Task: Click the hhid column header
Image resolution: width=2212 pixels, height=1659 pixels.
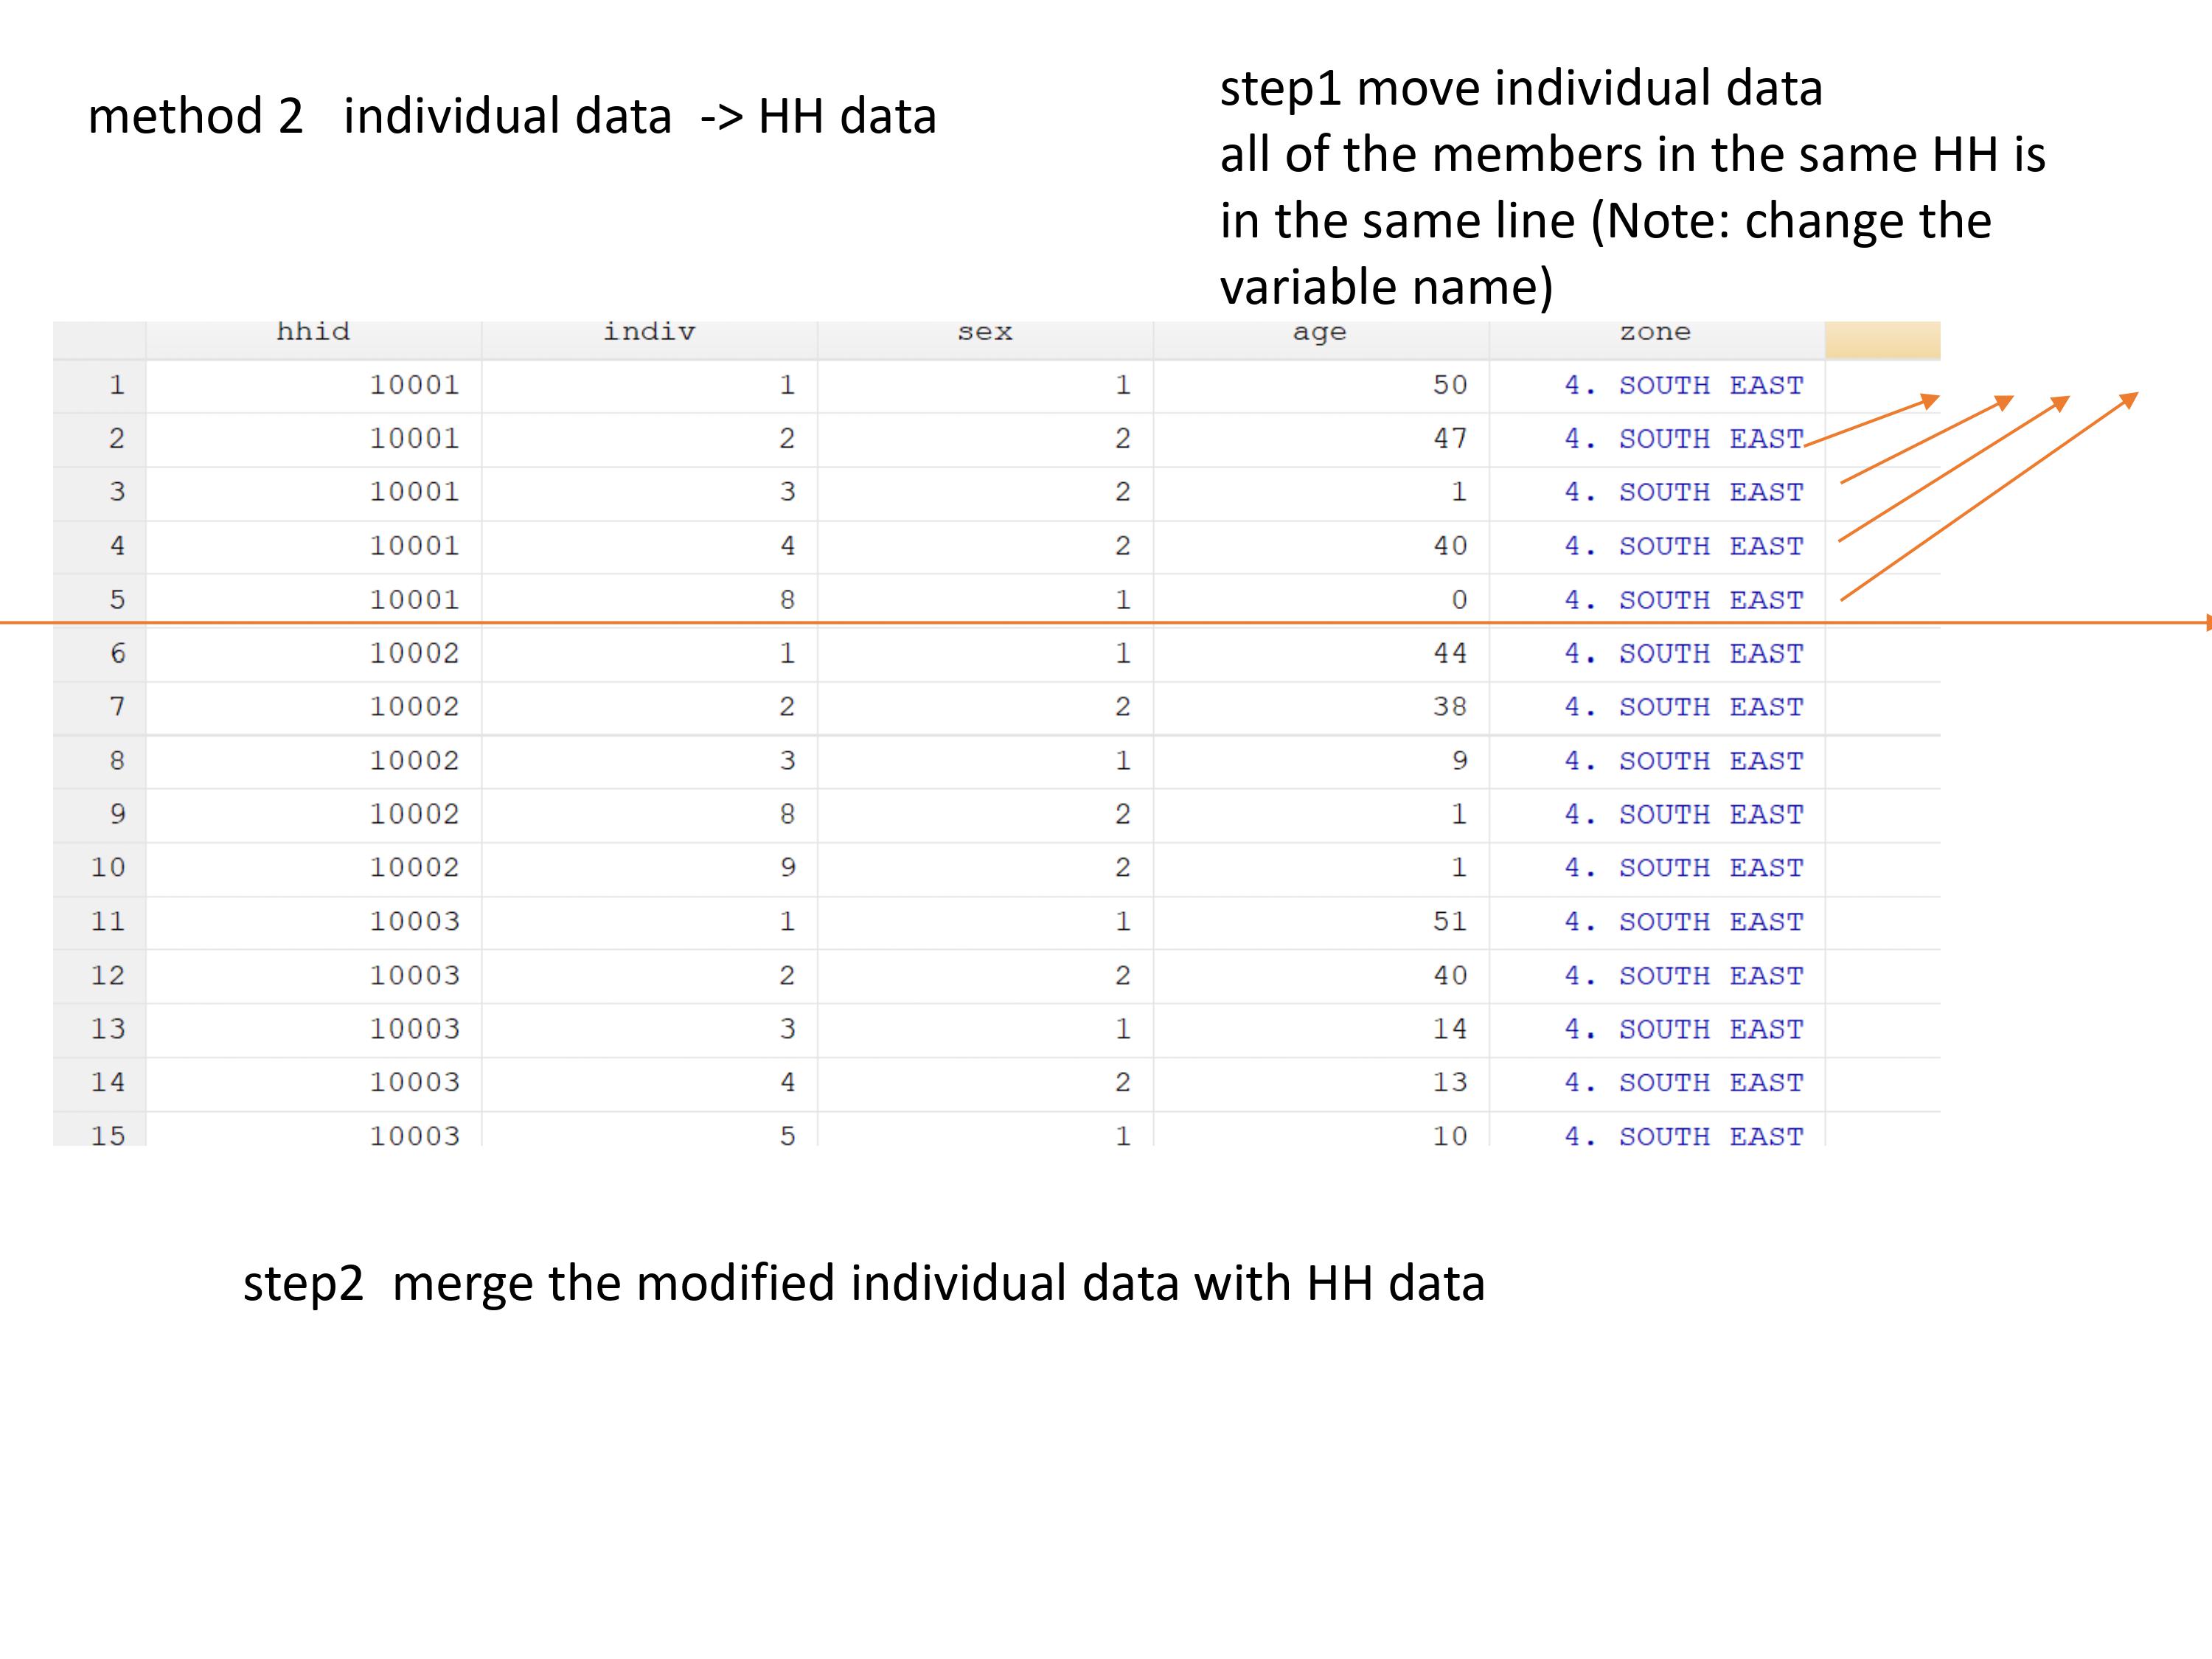Action: pyautogui.click(x=313, y=332)
